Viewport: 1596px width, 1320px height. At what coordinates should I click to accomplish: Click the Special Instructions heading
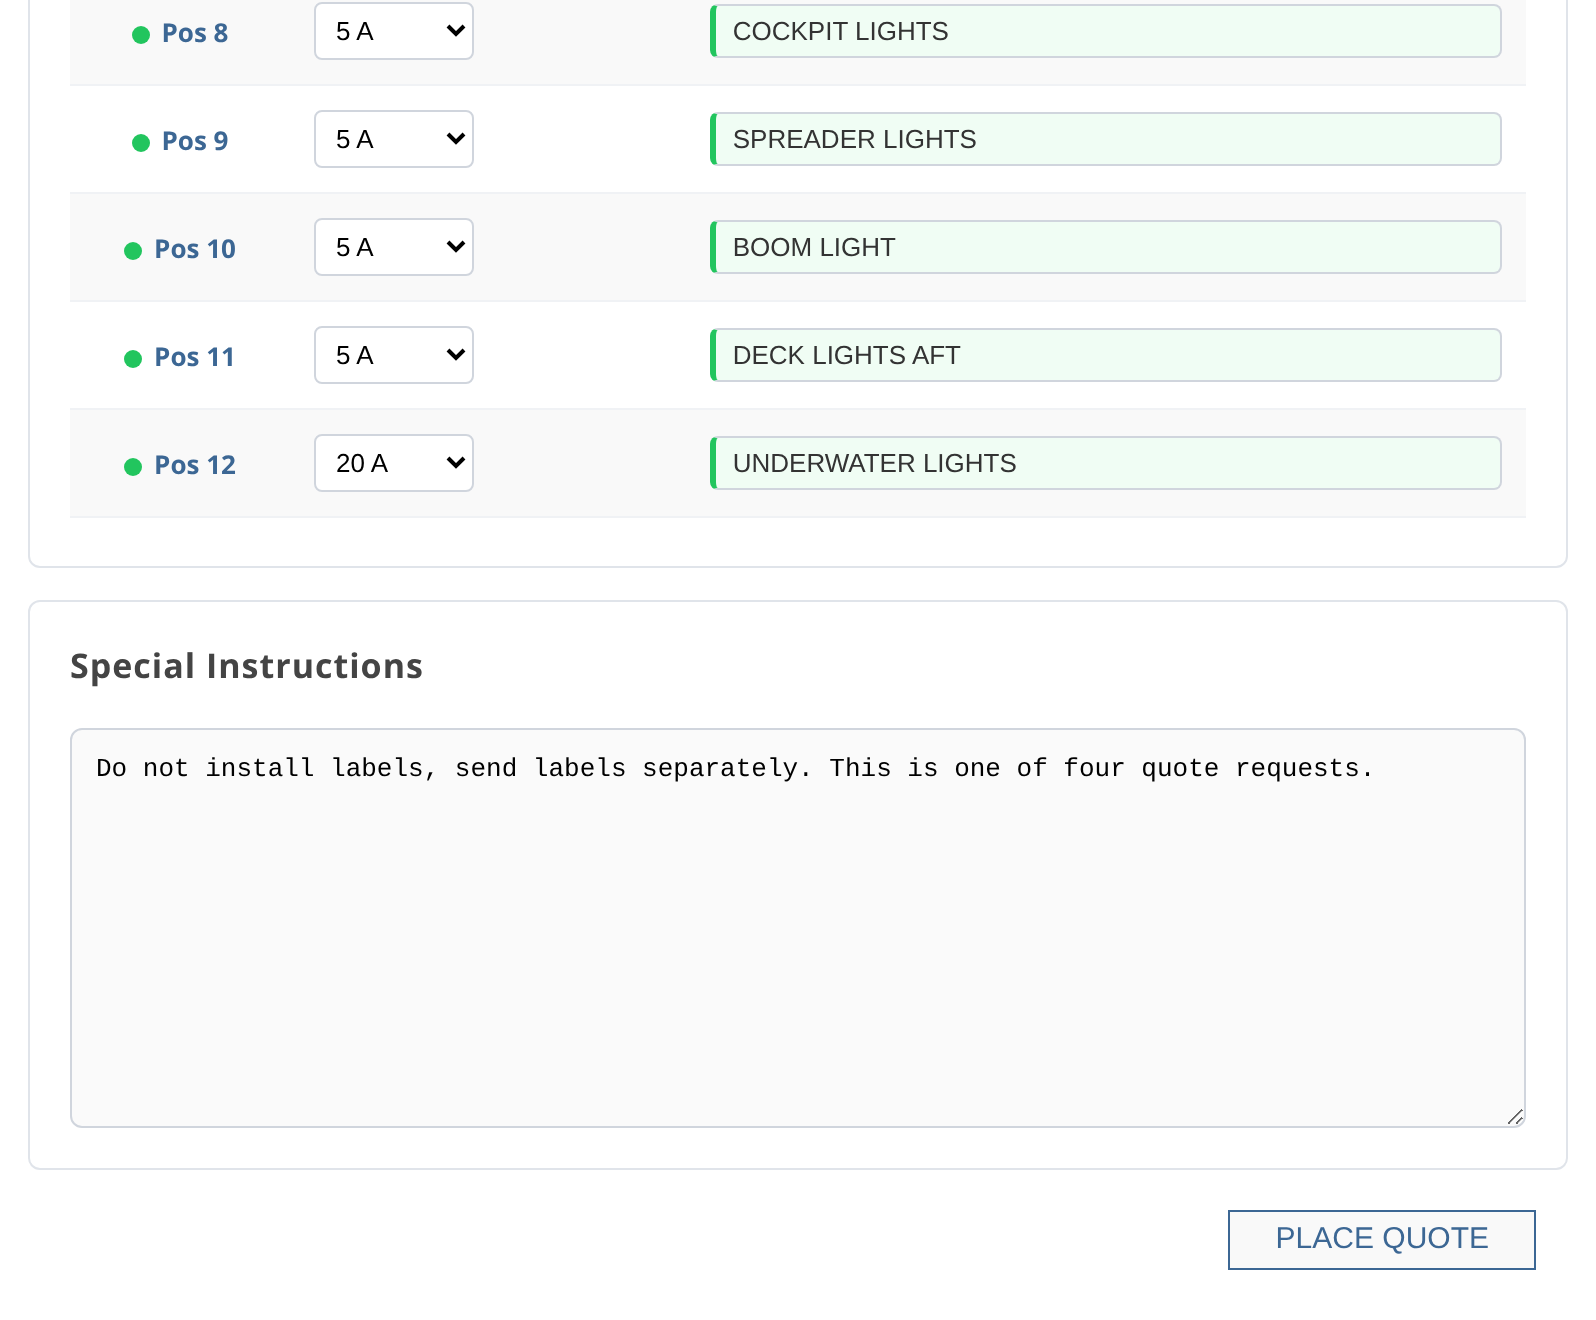pos(246,666)
